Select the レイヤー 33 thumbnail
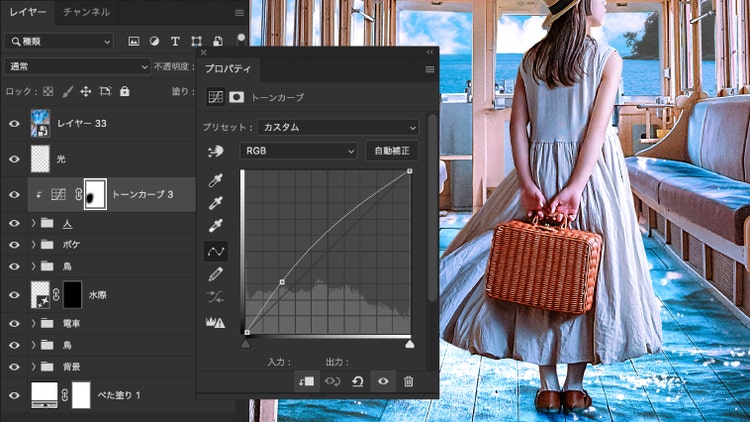The height and width of the screenshot is (422, 750). (x=40, y=123)
